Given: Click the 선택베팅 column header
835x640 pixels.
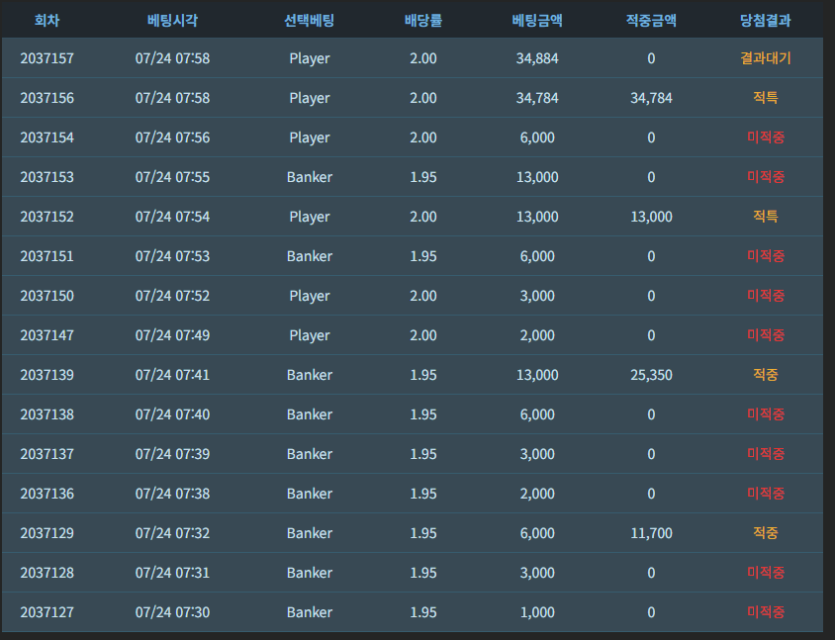Looking at the screenshot, I should pyautogui.click(x=309, y=21).
